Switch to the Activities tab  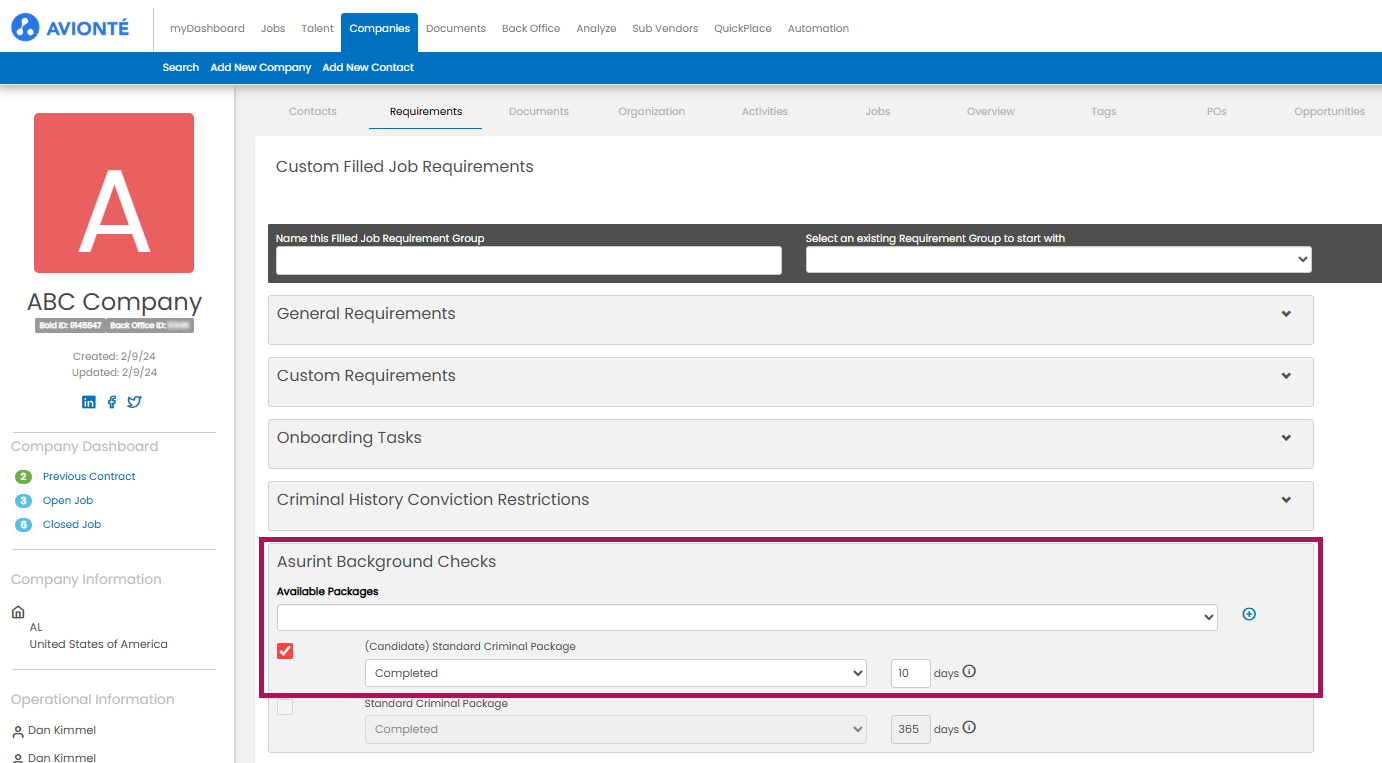[x=765, y=111]
